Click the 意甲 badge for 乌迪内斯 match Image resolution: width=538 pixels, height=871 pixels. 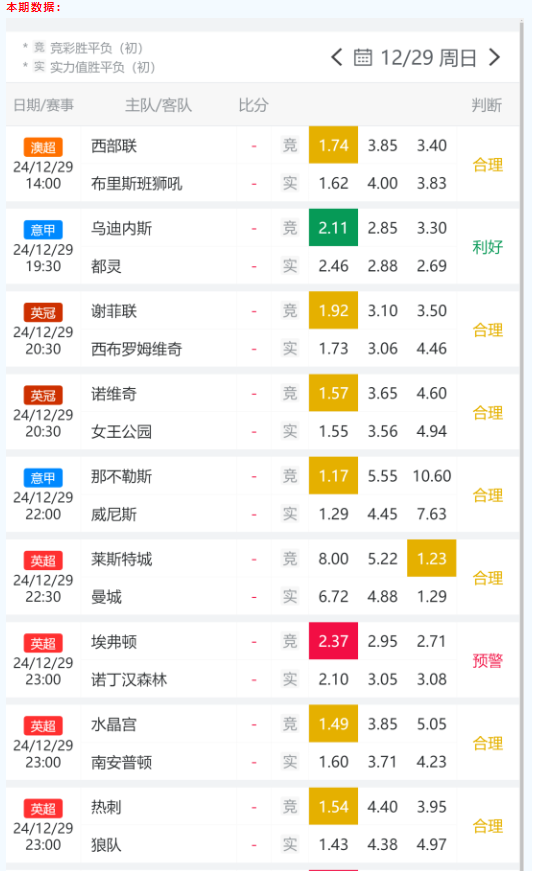pos(43,230)
